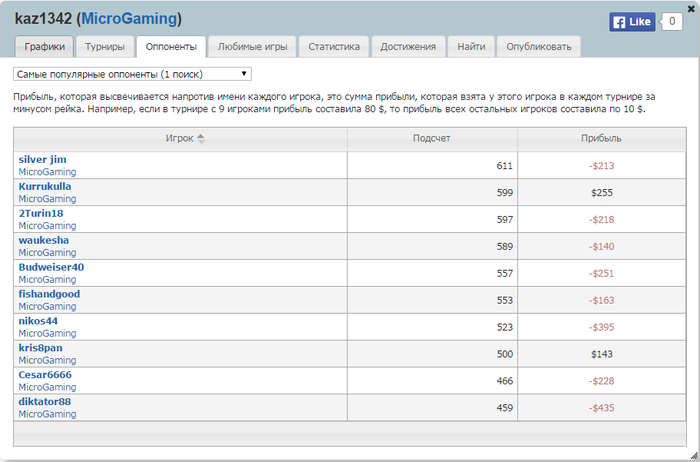Sort by the Прибыль column header
The height and width of the screenshot is (462, 700).
tap(601, 138)
